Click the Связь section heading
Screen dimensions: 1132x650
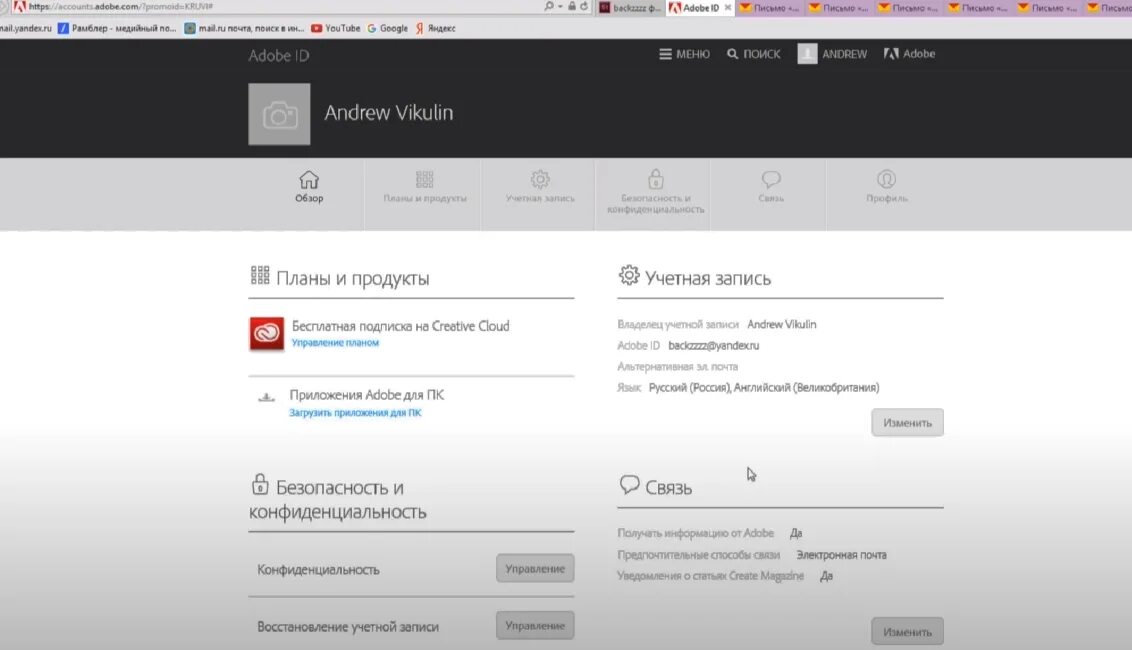[x=669, y=488]
